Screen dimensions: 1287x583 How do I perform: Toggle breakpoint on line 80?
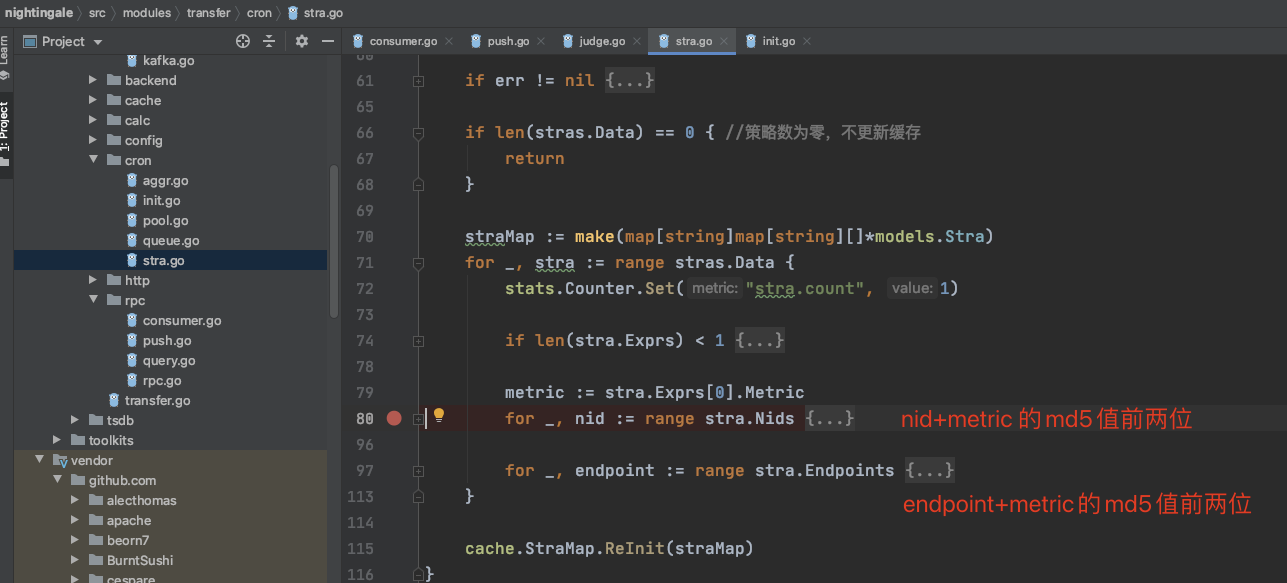pyautogui.click(x=394, y=418)
